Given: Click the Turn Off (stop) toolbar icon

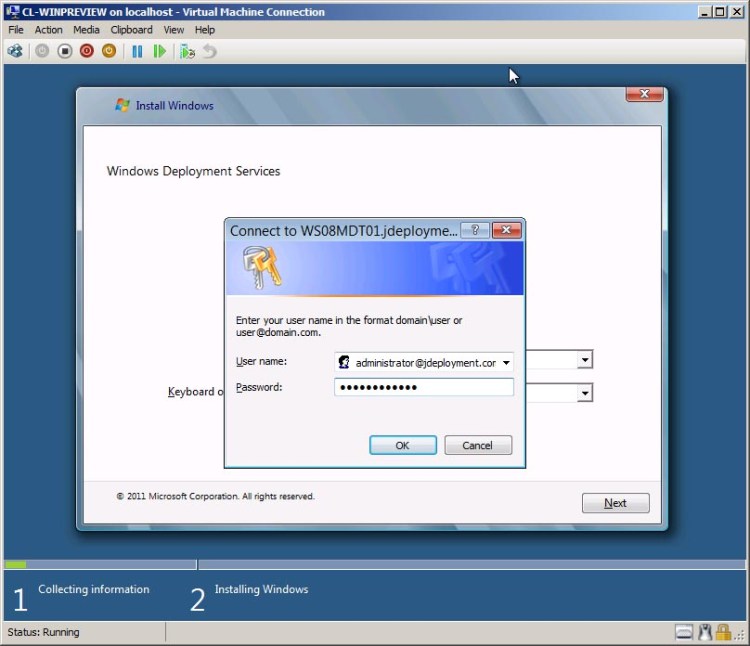Looking at the screenshot, I should [64, 51].
